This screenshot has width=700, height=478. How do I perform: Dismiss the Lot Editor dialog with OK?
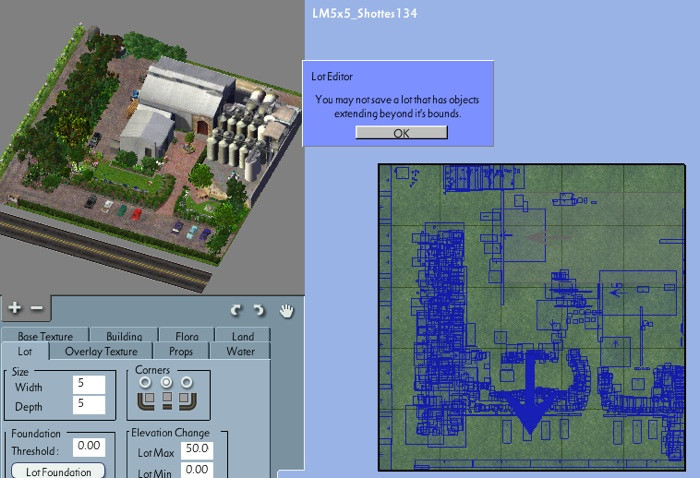pyautogui.click(x=401, y=133)
